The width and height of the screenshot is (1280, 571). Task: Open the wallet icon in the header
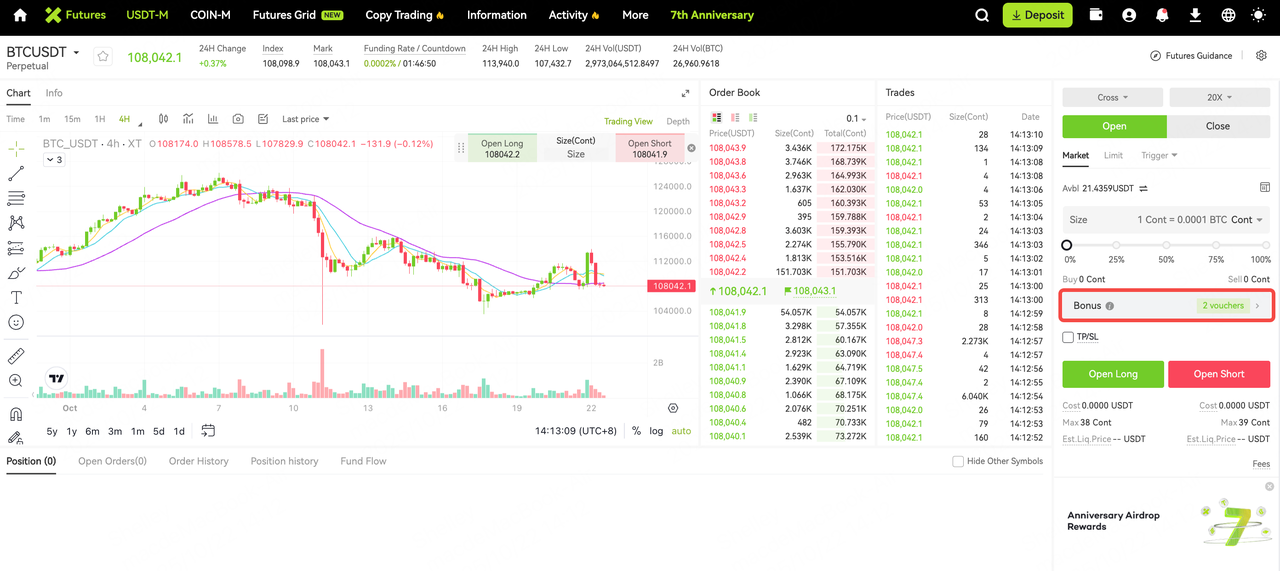tap(1096, 15)
